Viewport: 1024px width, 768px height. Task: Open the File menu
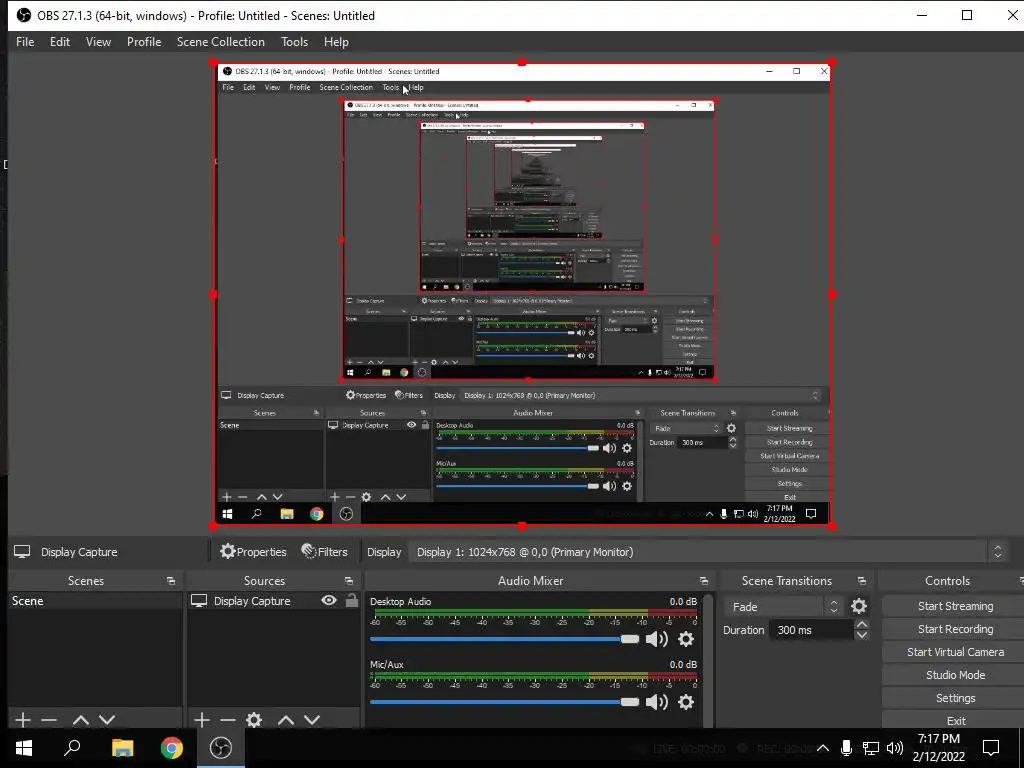[x=25, y=42]
